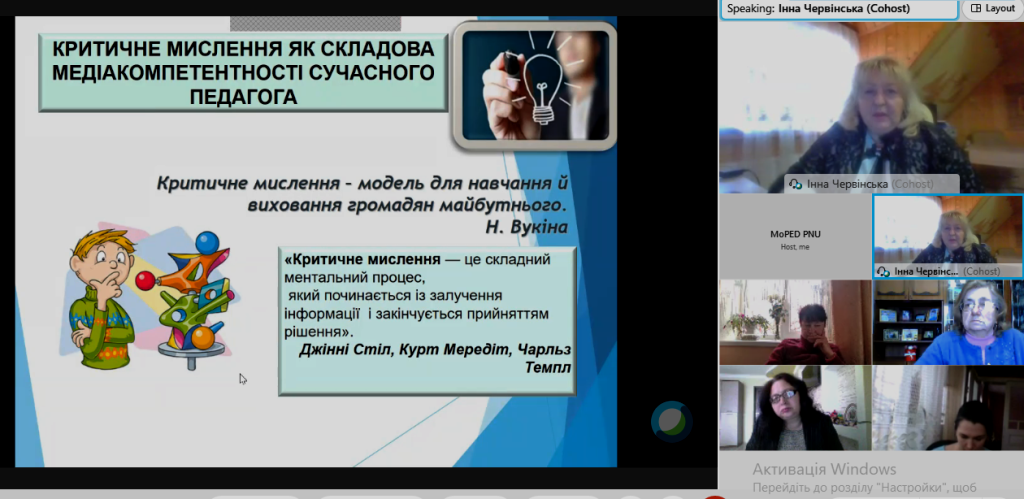The image size is (1024, 499).
Task: Click the Webex logo ball on slide
Action: pos(671,421)
